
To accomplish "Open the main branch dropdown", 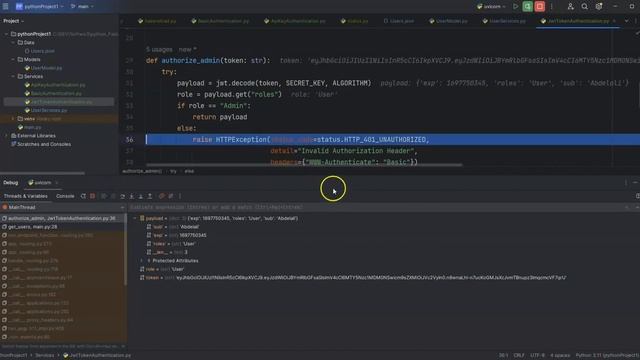I will click(82, 7).
